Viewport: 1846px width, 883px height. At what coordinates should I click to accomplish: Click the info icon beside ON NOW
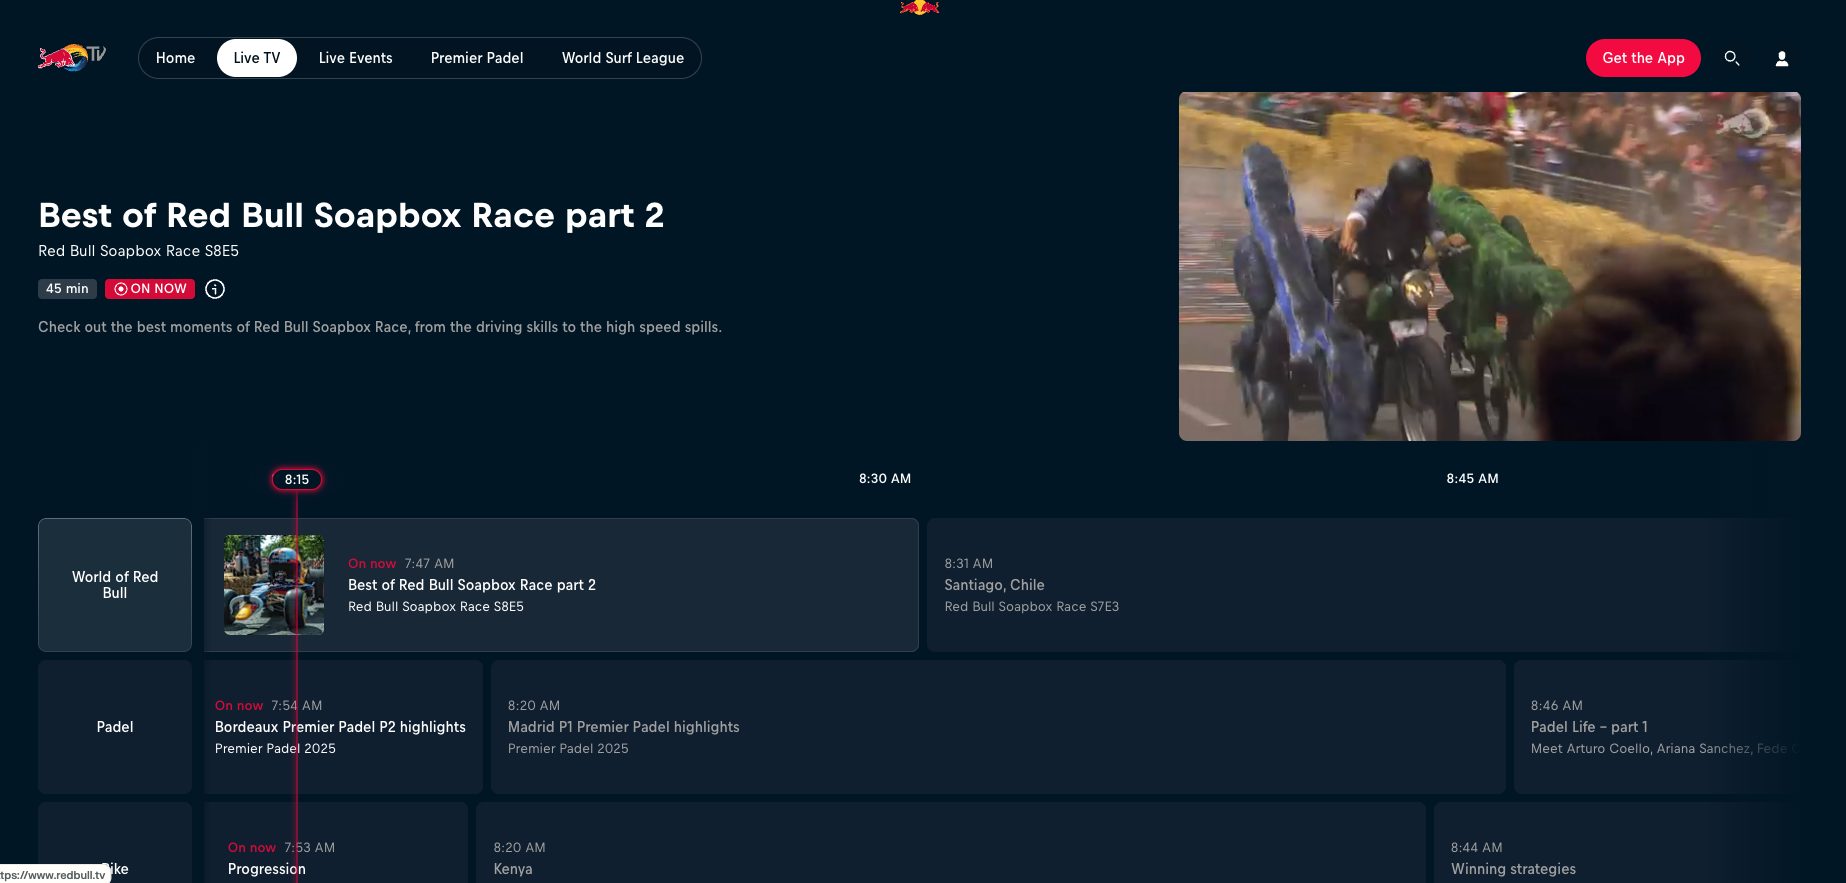[x=215, y=289]
